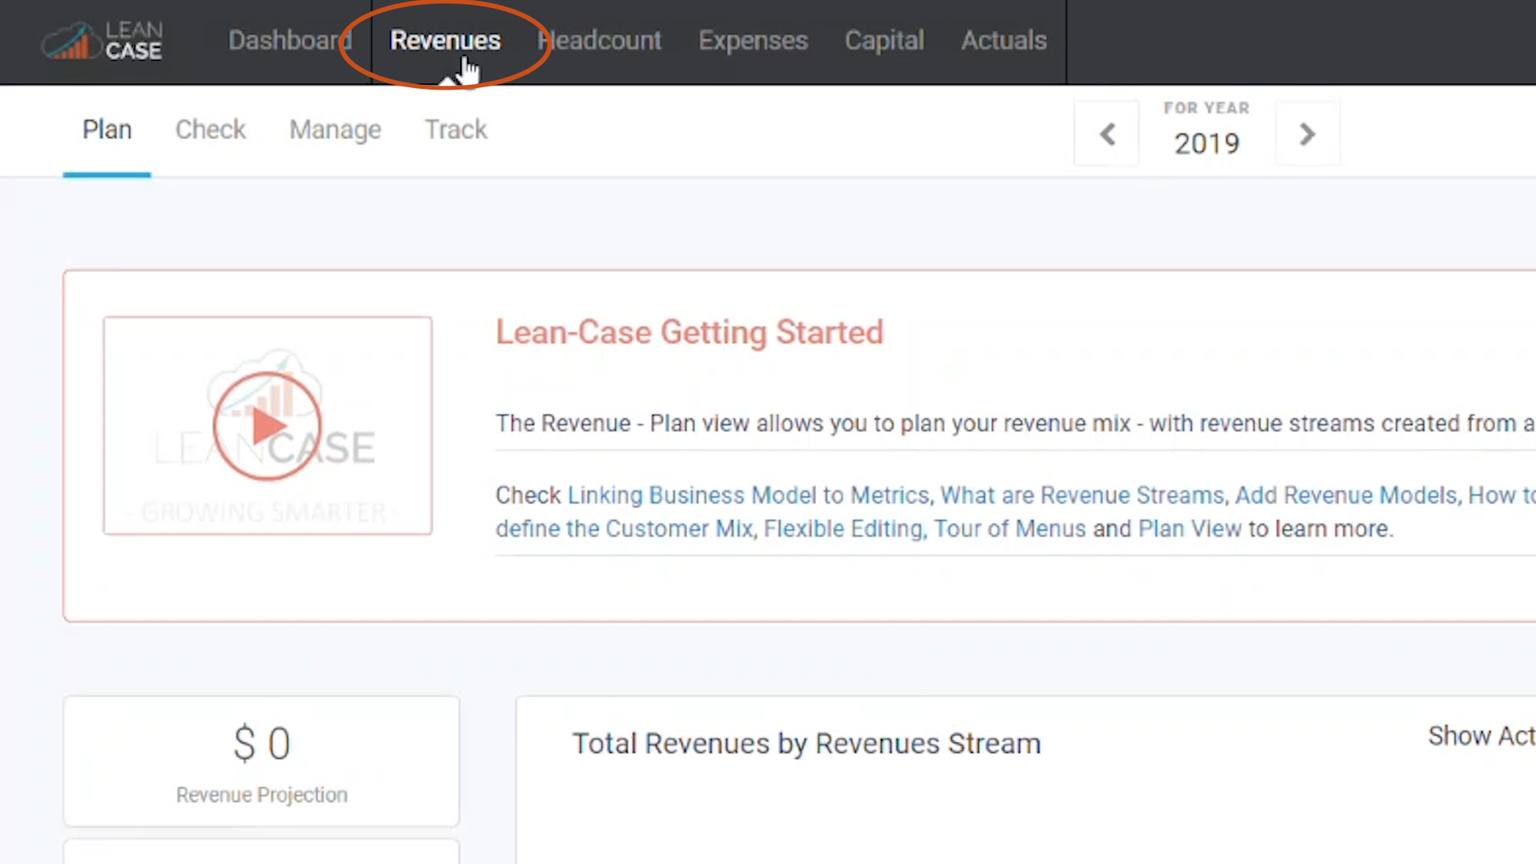Open the 'Tour of Menus' link
Image resolution: width=1536 pixels, height=864 pixels.
(x=1012, y=529)
